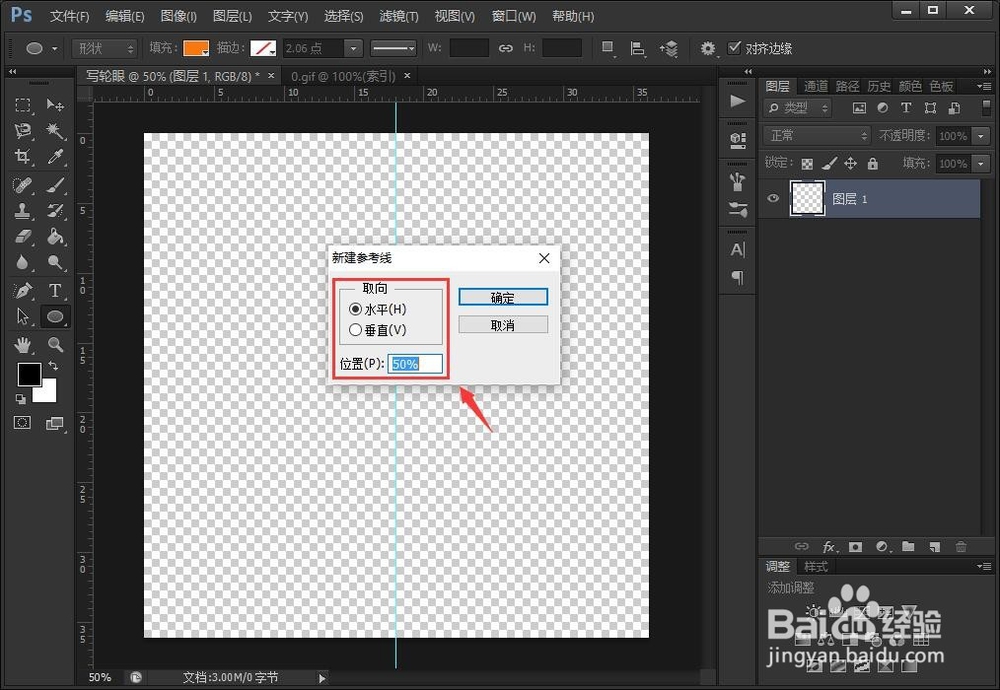Select the Hand tool
1000x690 pixels.
[23, 345]
